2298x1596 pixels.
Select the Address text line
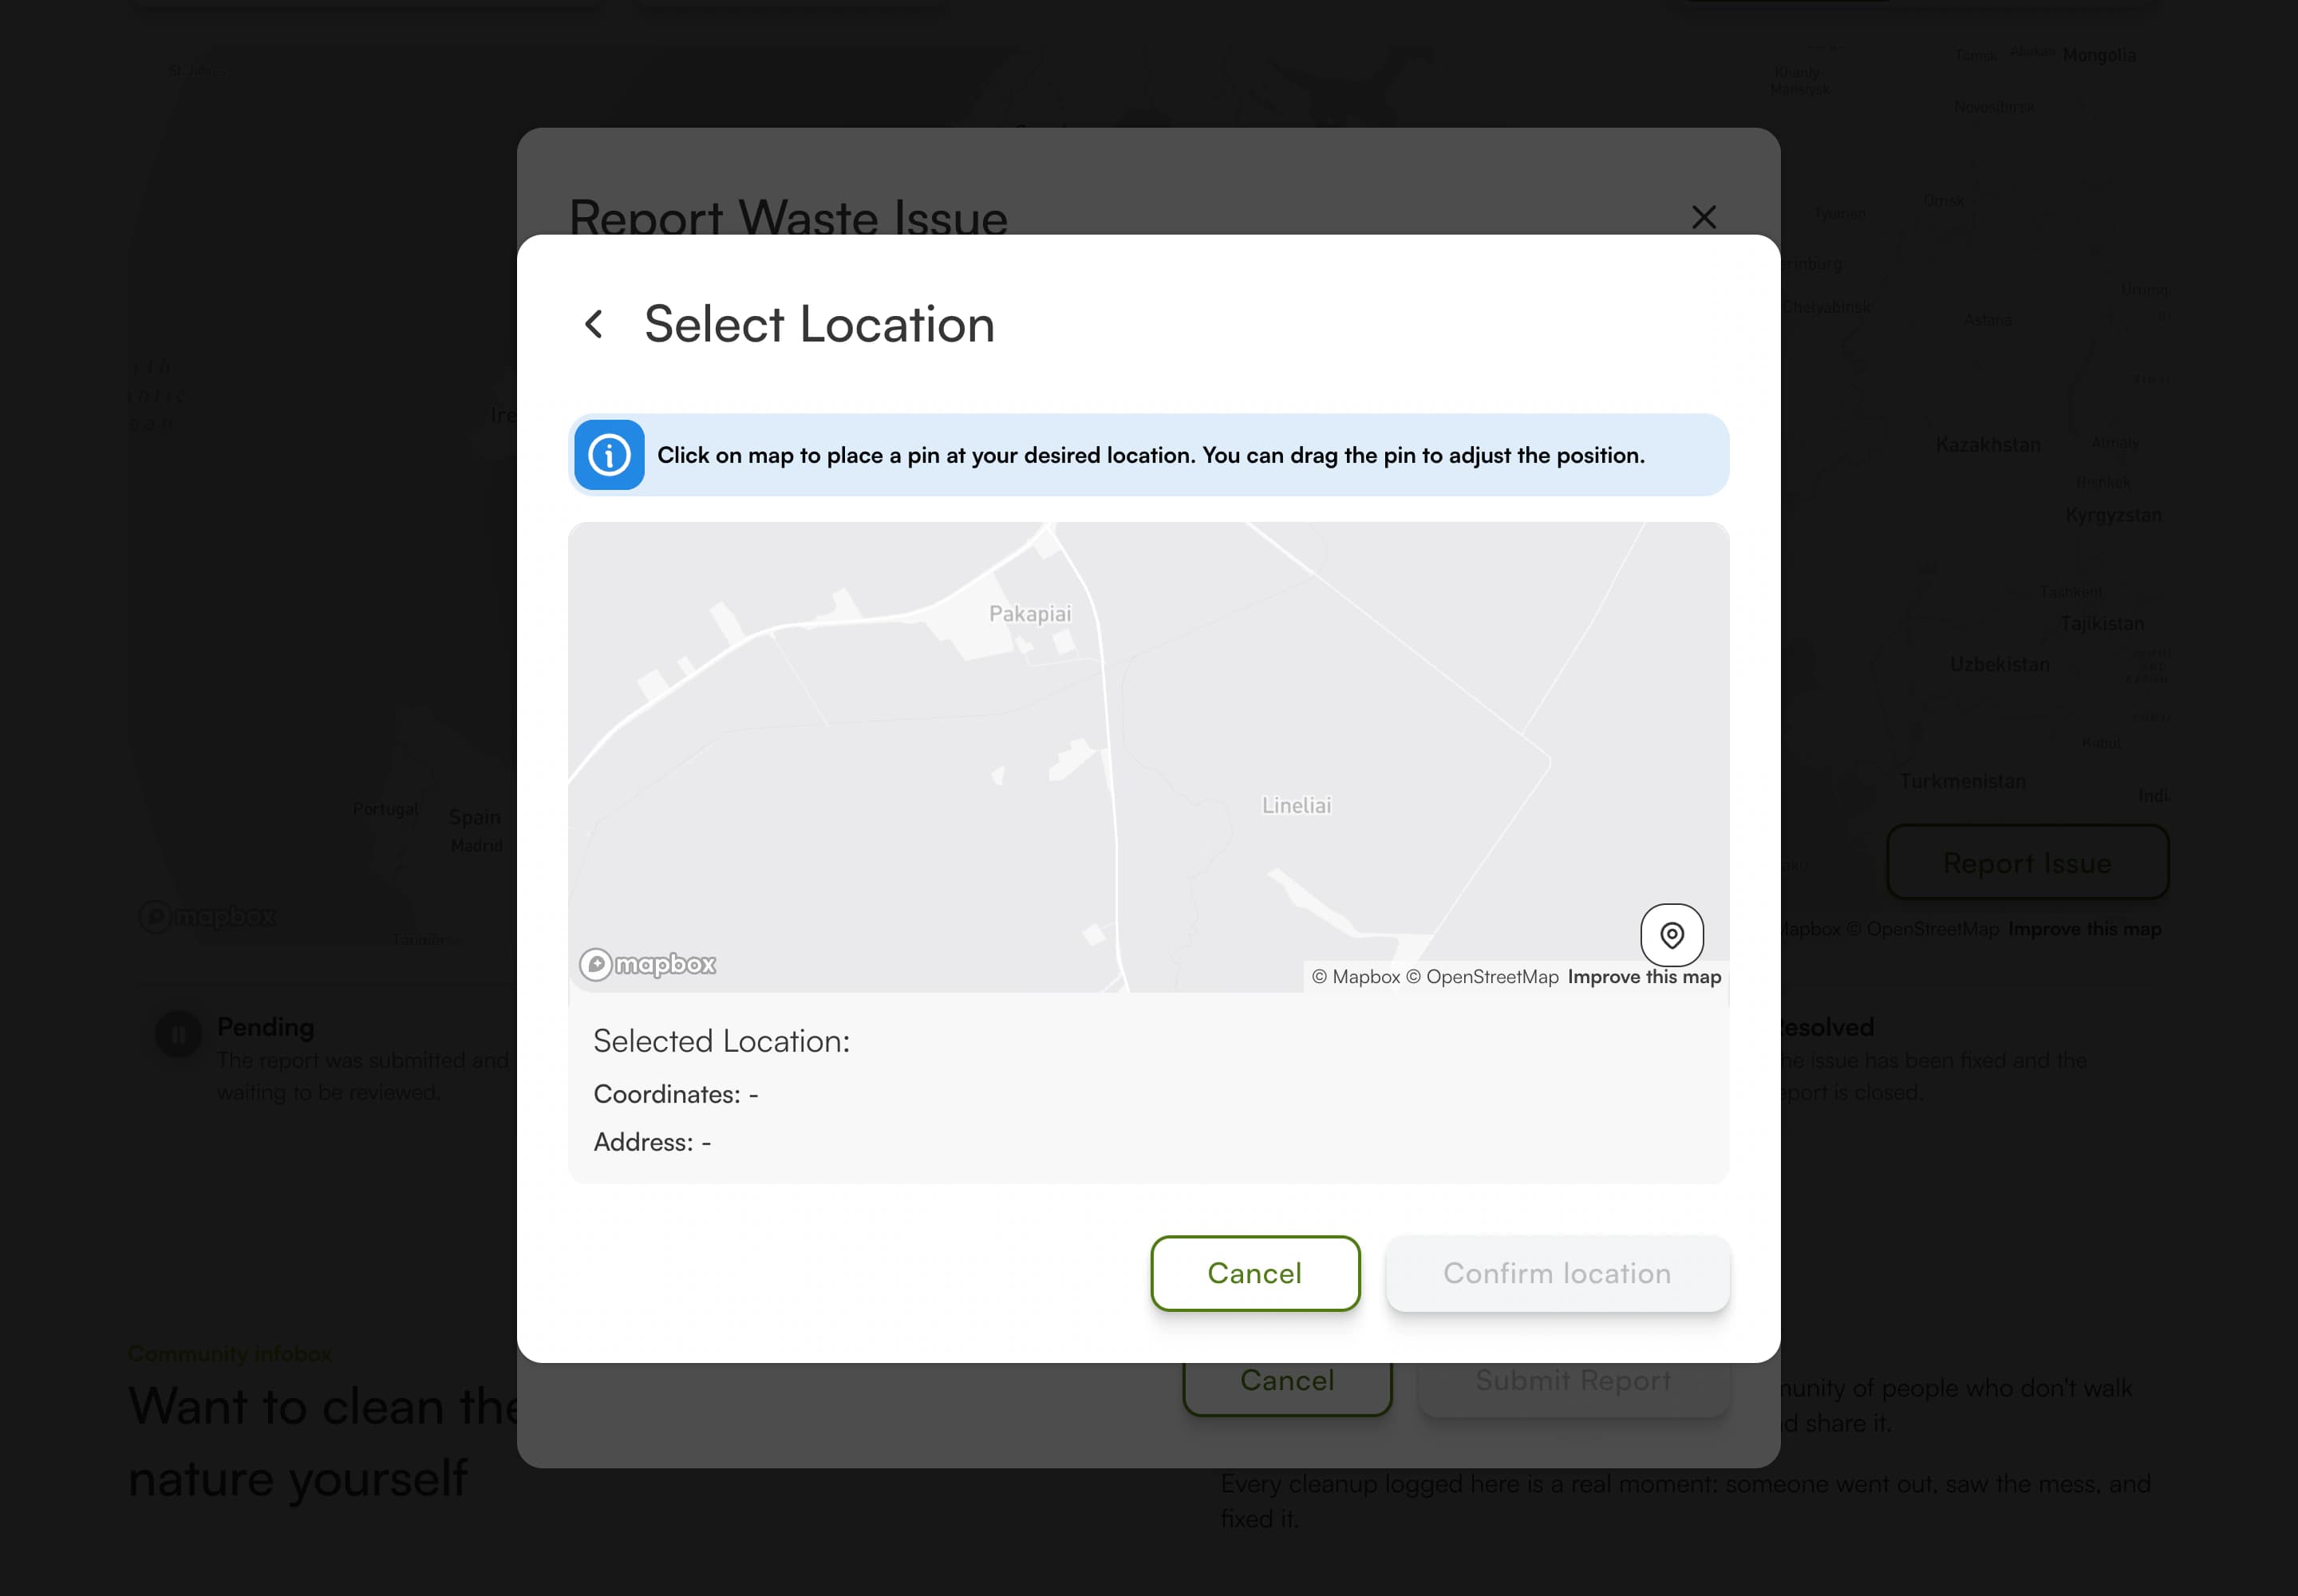coord(652,1142)
